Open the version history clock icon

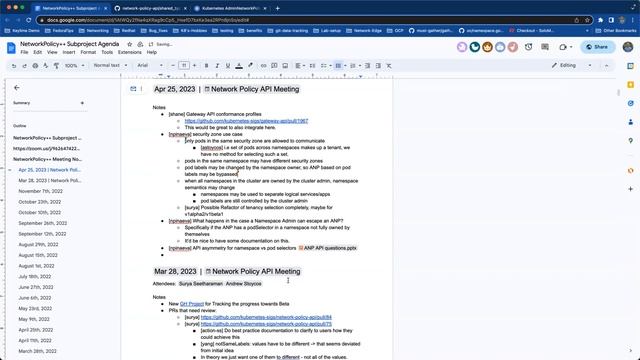pyautogui.click(x=529, y=47)
